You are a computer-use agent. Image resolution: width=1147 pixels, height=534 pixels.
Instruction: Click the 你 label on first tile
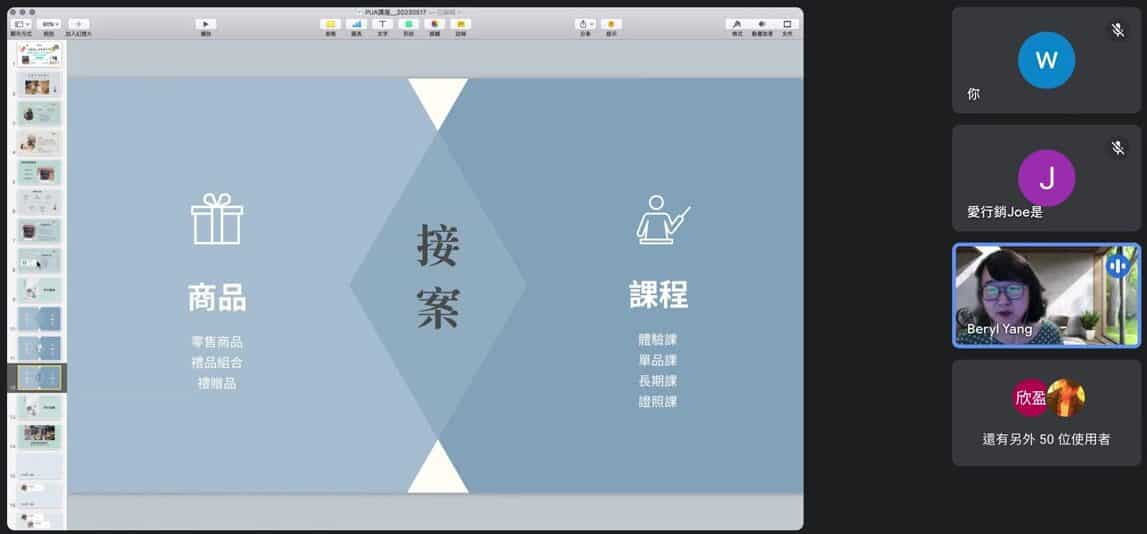(x=974, y=94)
